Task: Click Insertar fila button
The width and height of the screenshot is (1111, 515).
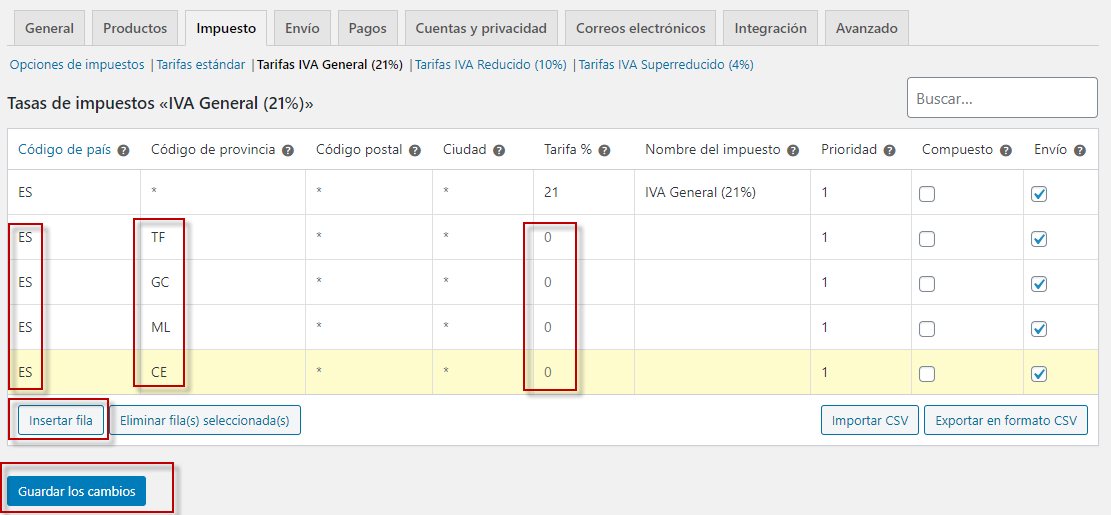Action: click(x=61, y=420)
